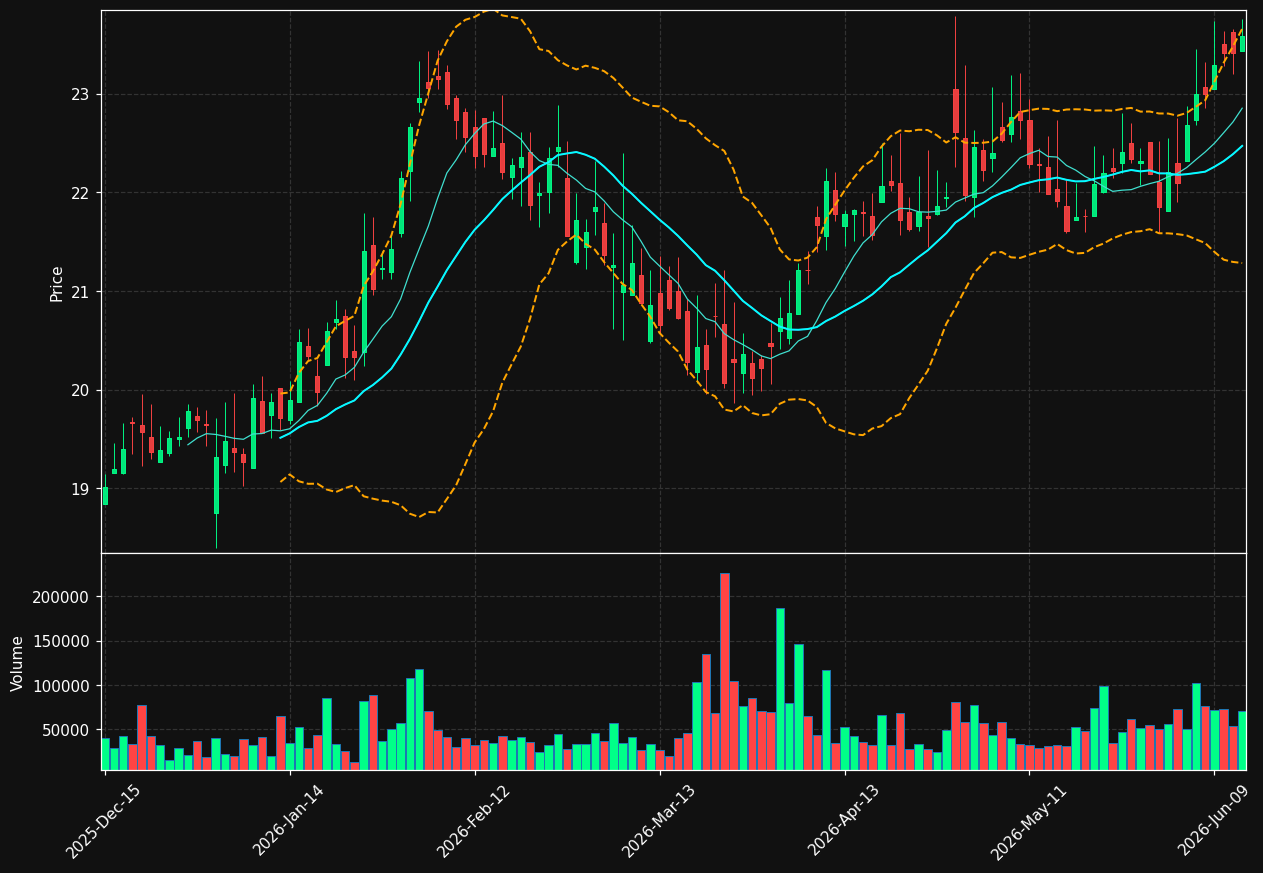Click the 2026-Mar-13 date label
Viewport: 1263px width, 873px height.
coord(658,821)
